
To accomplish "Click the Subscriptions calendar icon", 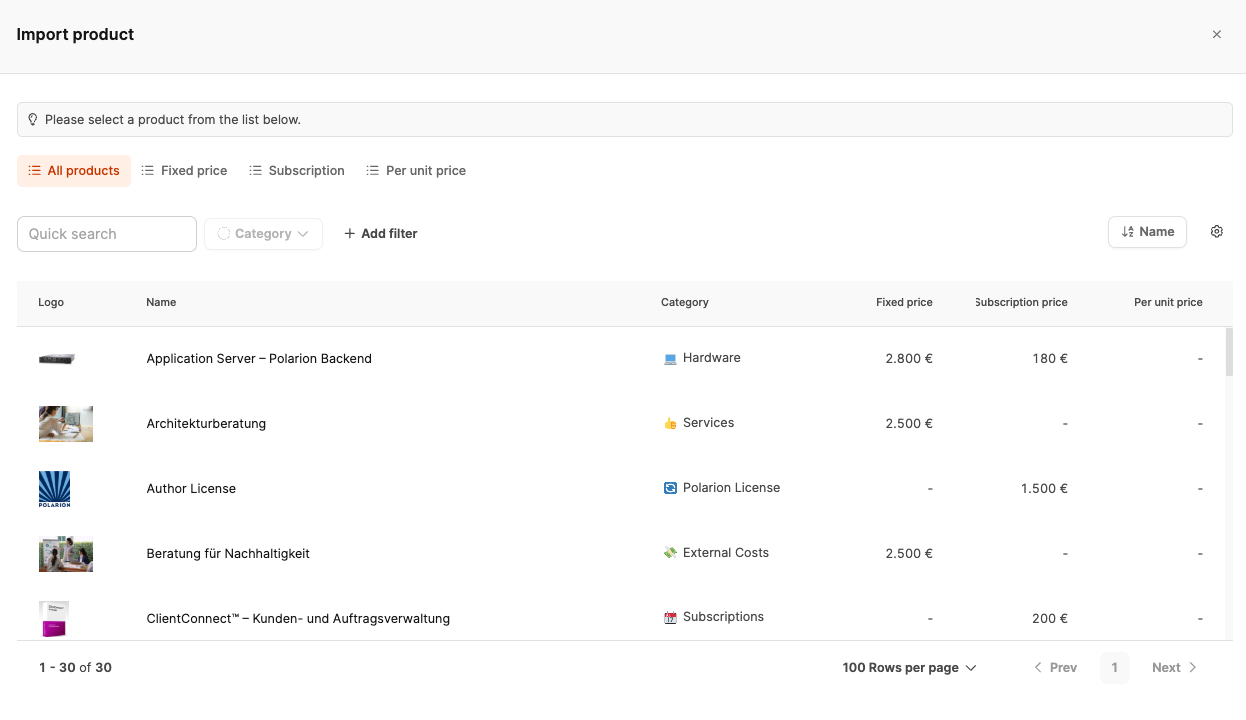I will 670,618.
